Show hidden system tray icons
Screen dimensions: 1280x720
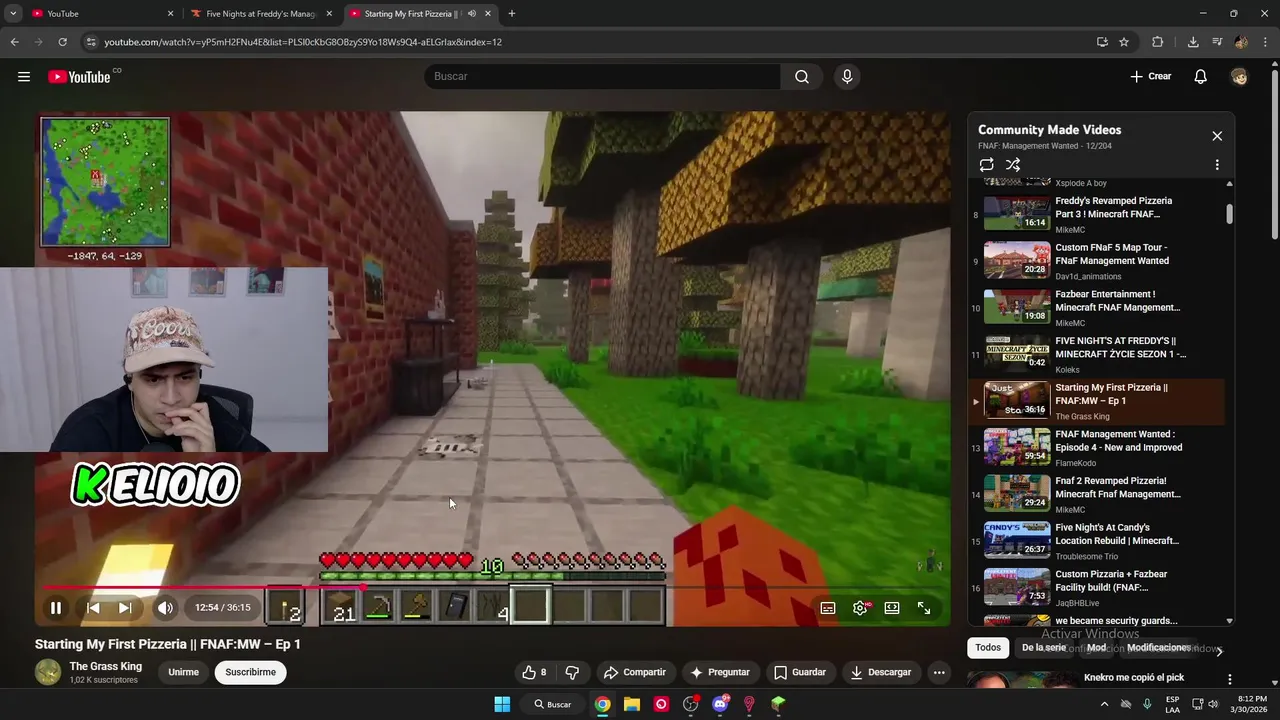[x=1104, y=704]
